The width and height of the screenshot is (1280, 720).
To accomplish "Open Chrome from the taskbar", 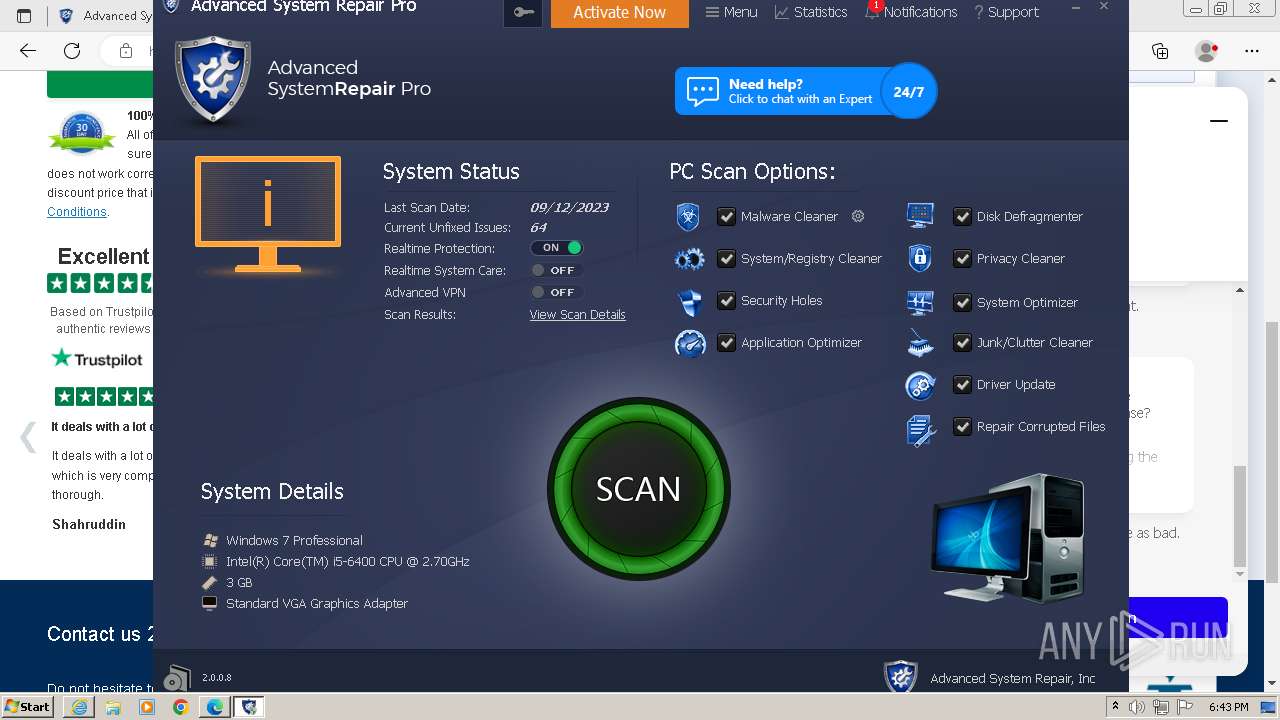I will click(x=180, y=707).
